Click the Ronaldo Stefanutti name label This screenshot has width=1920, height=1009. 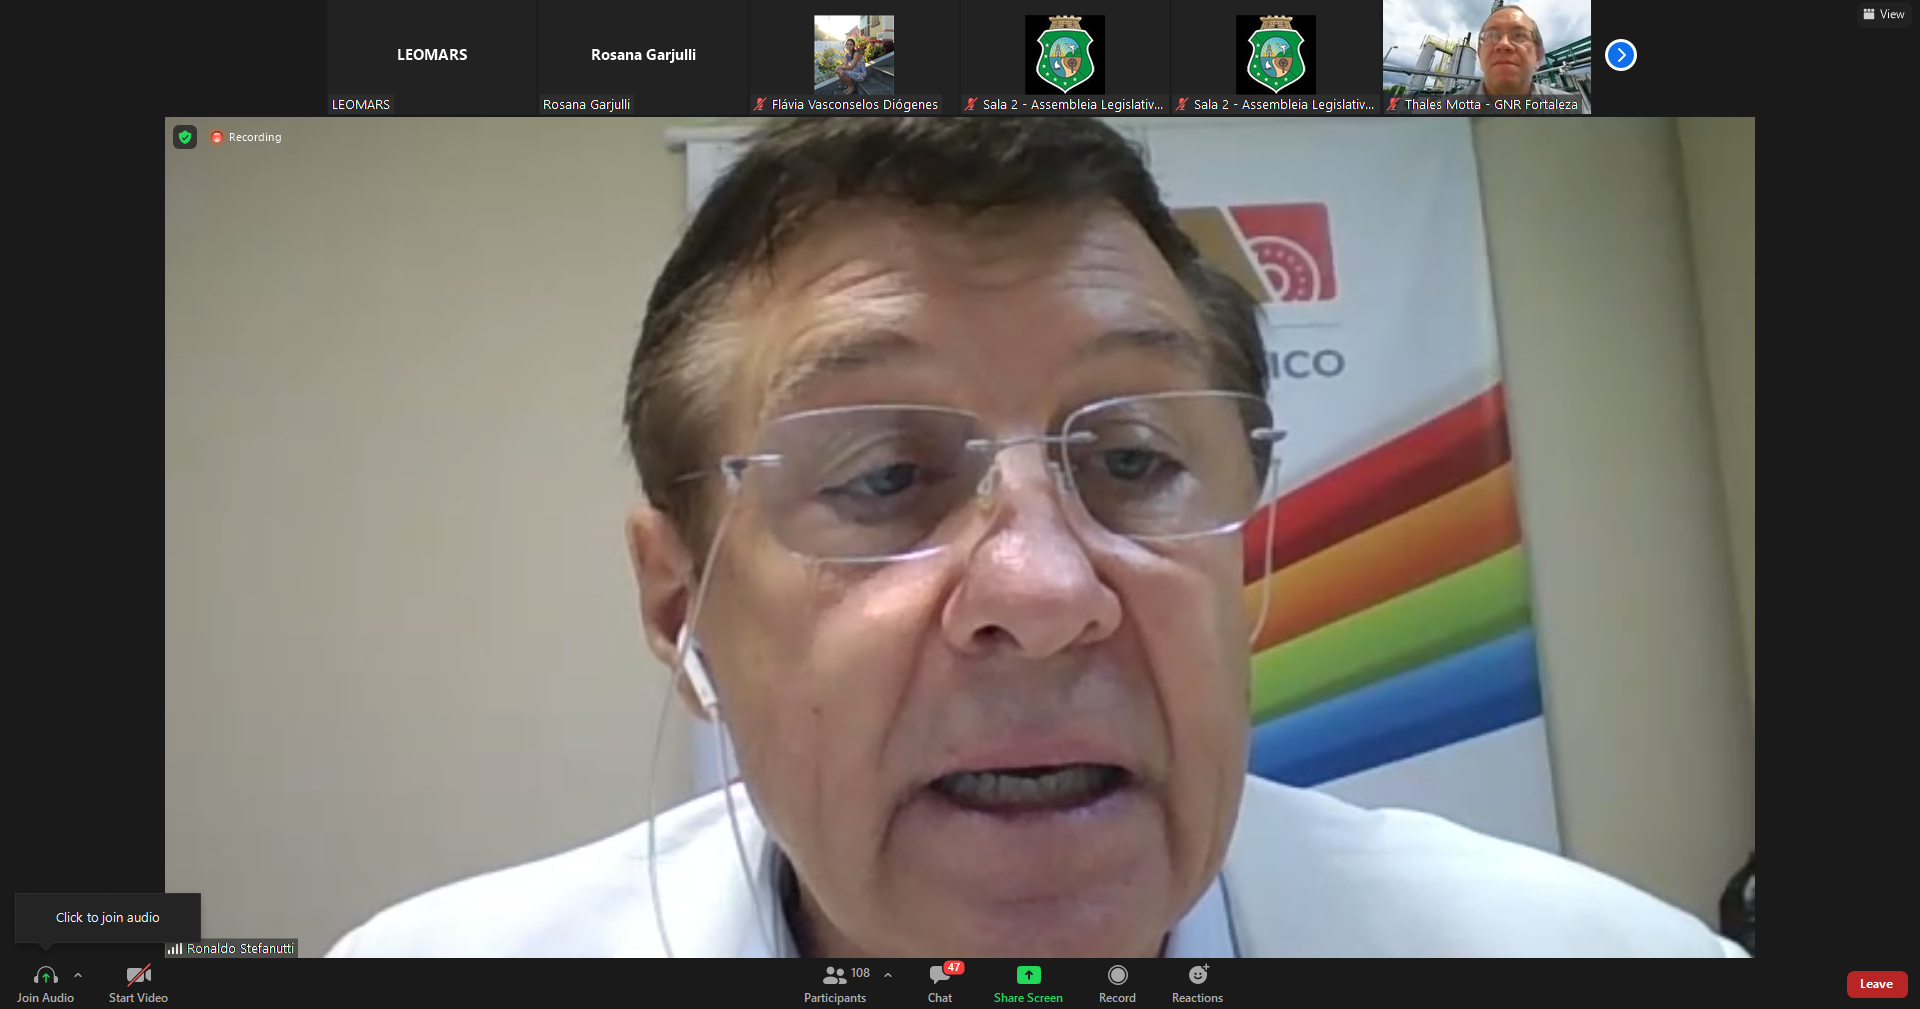point(239,948)
